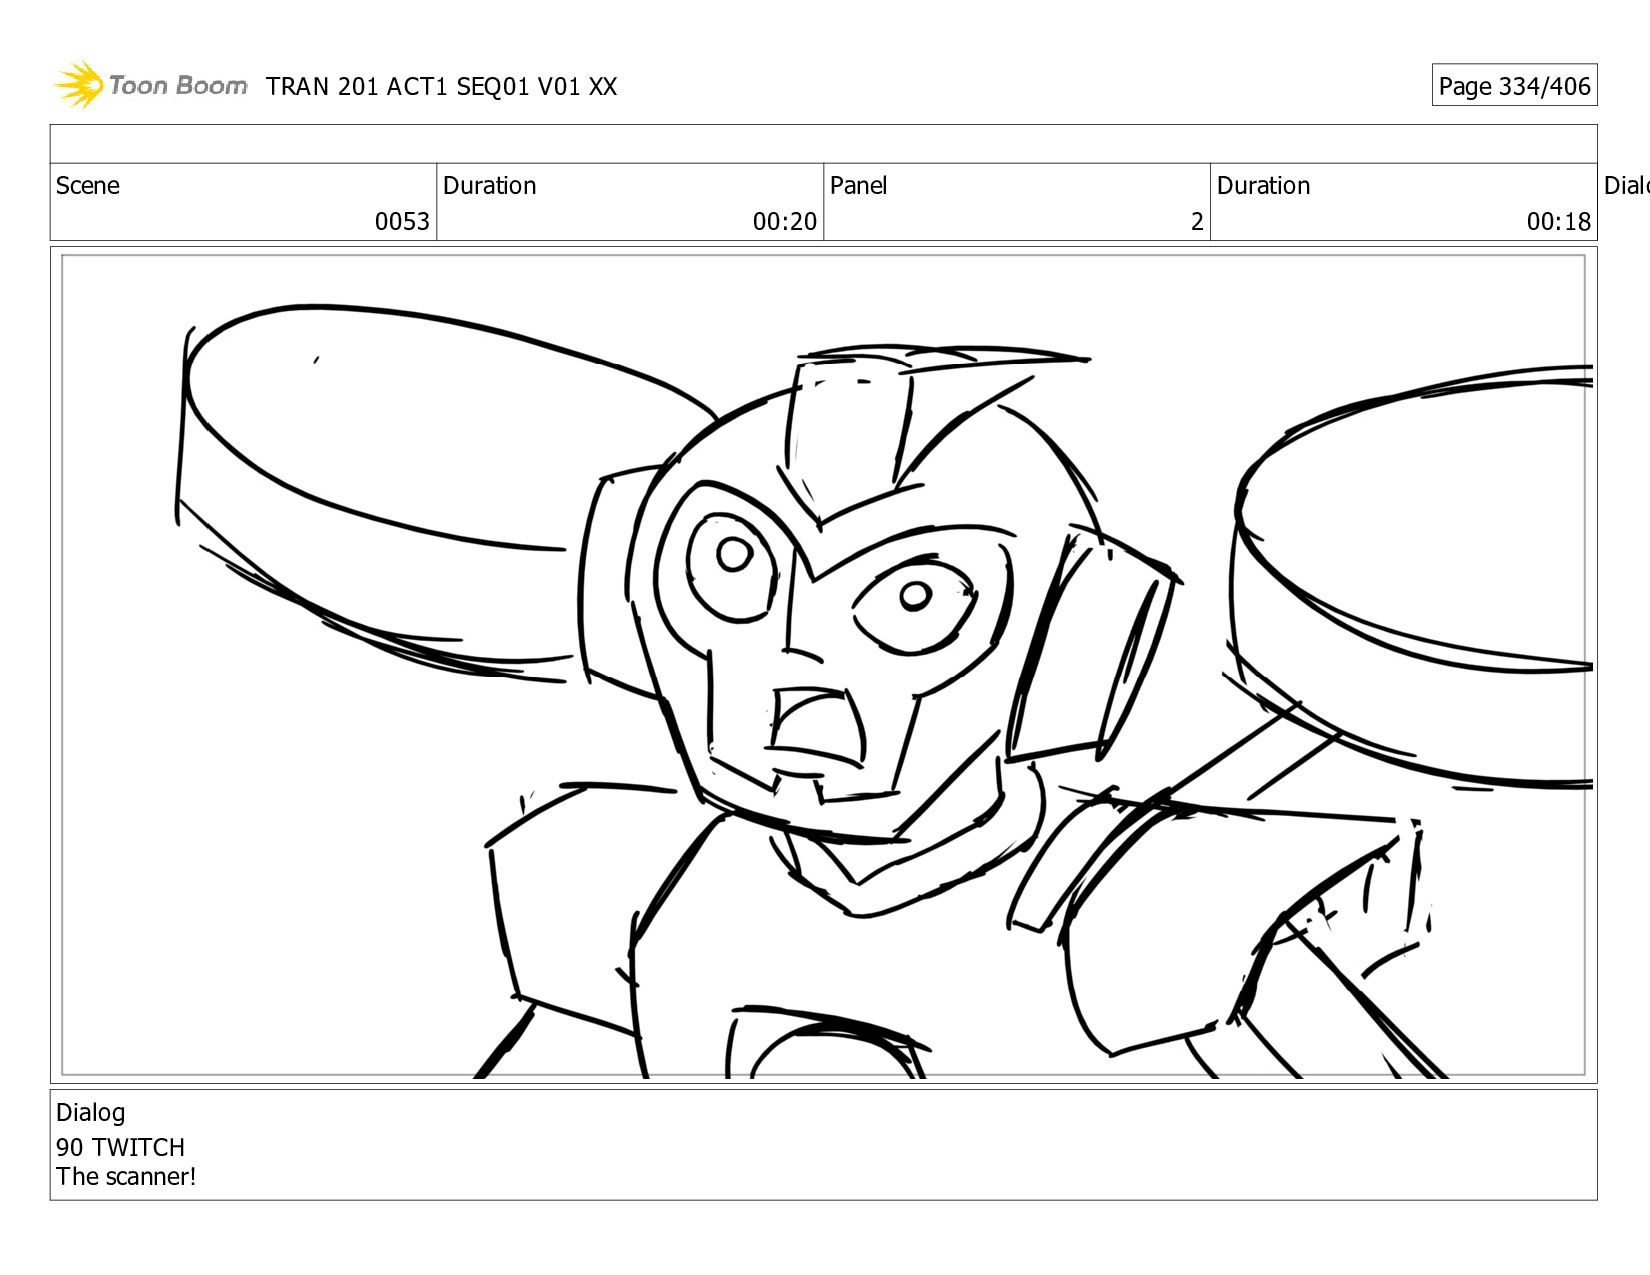Image resolution: width=1650 pixels, height=1275 pixels.
Task: Select the panel duration value 00:18
Action: pyautogui.click(x=1559, y=221)
